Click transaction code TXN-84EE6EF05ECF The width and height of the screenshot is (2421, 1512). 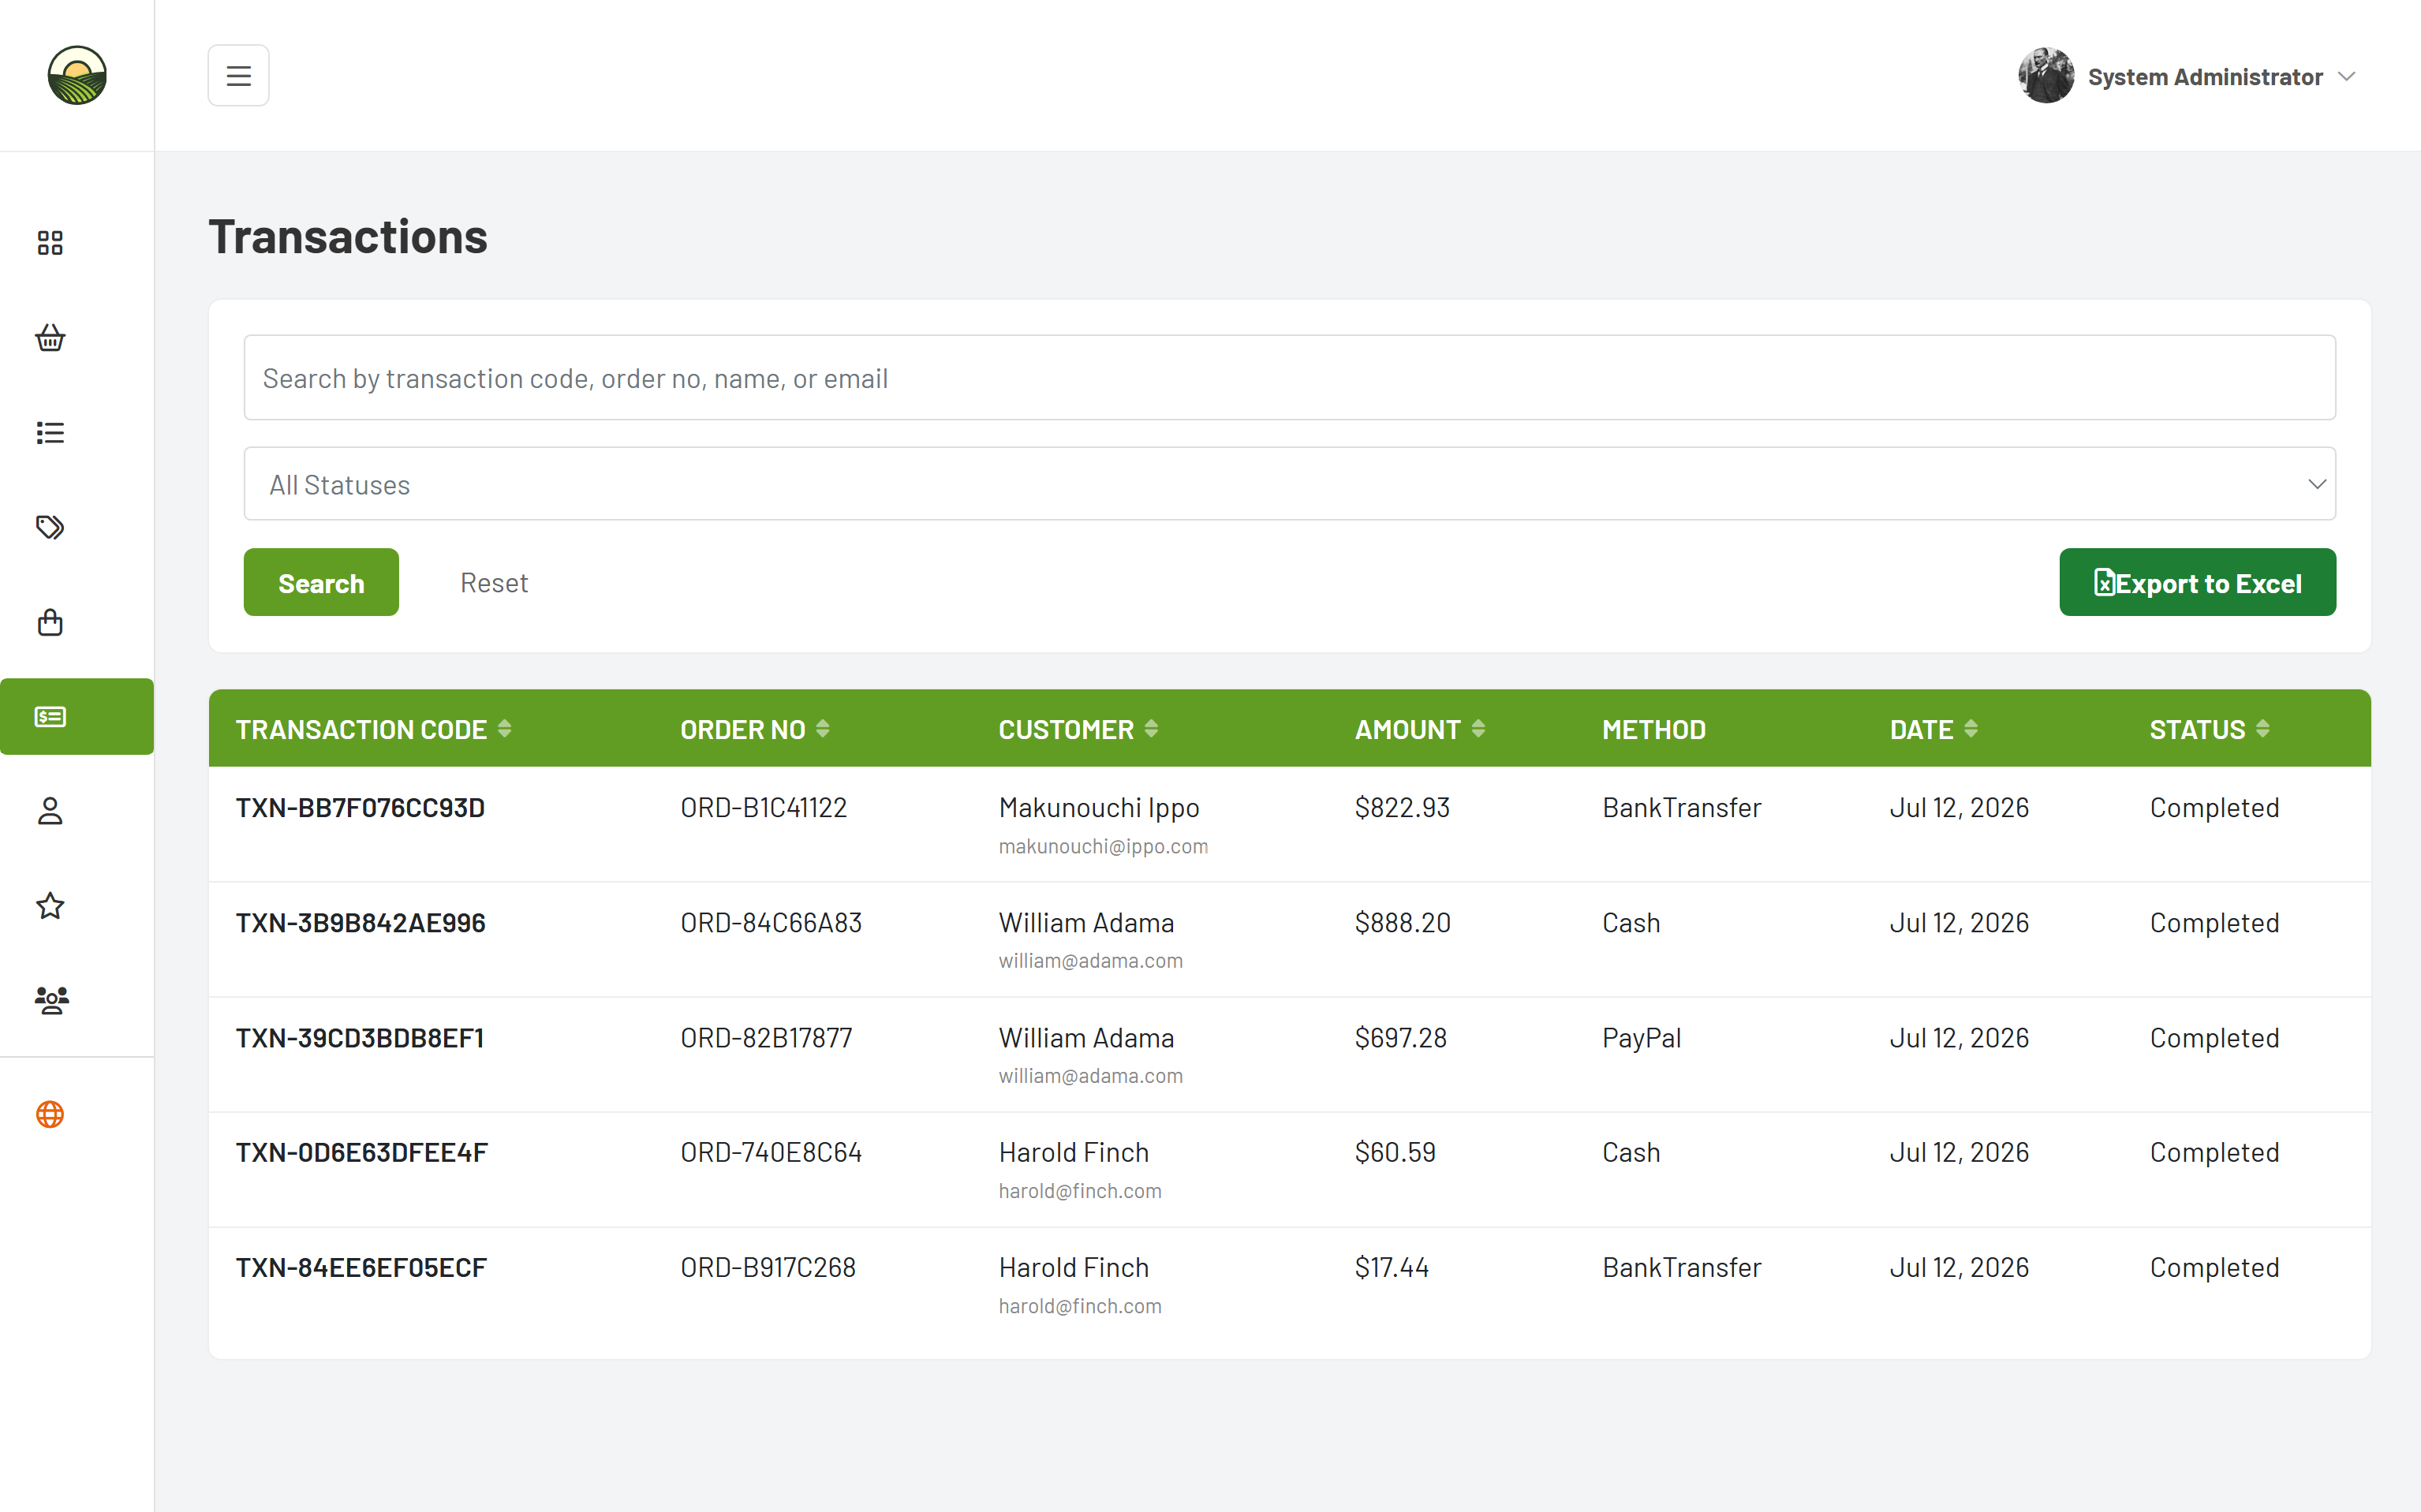coord(361,1268)
